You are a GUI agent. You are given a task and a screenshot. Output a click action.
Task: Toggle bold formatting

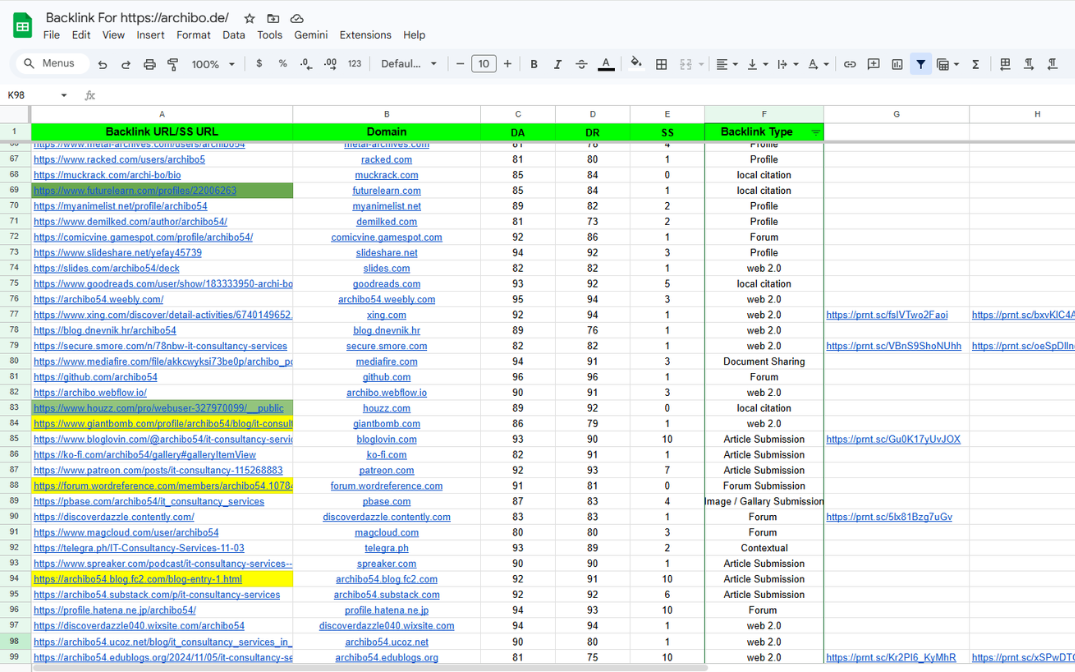coord(534,64)
